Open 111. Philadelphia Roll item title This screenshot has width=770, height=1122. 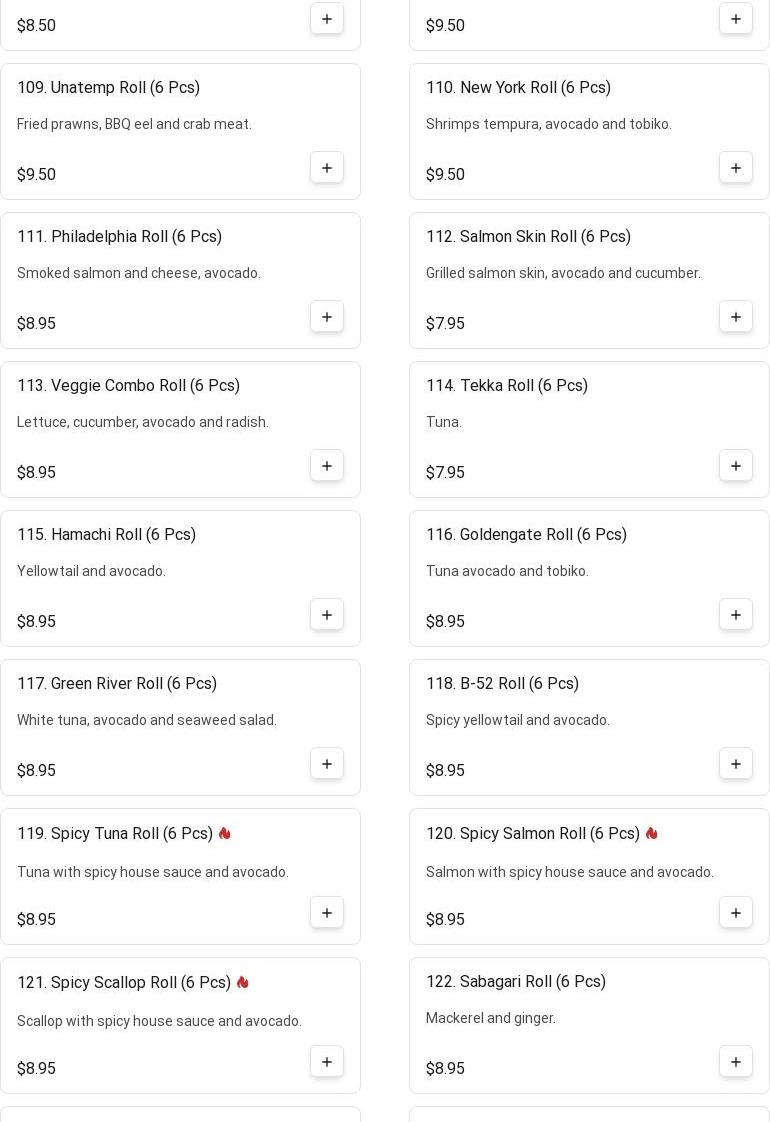(119, 237)
